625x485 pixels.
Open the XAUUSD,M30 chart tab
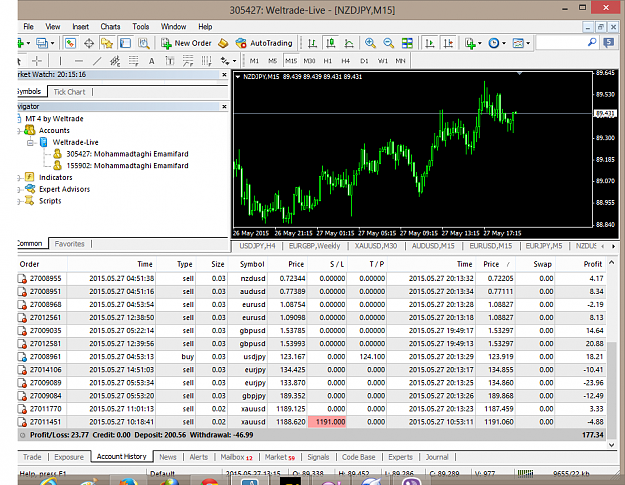coord(376,246)
